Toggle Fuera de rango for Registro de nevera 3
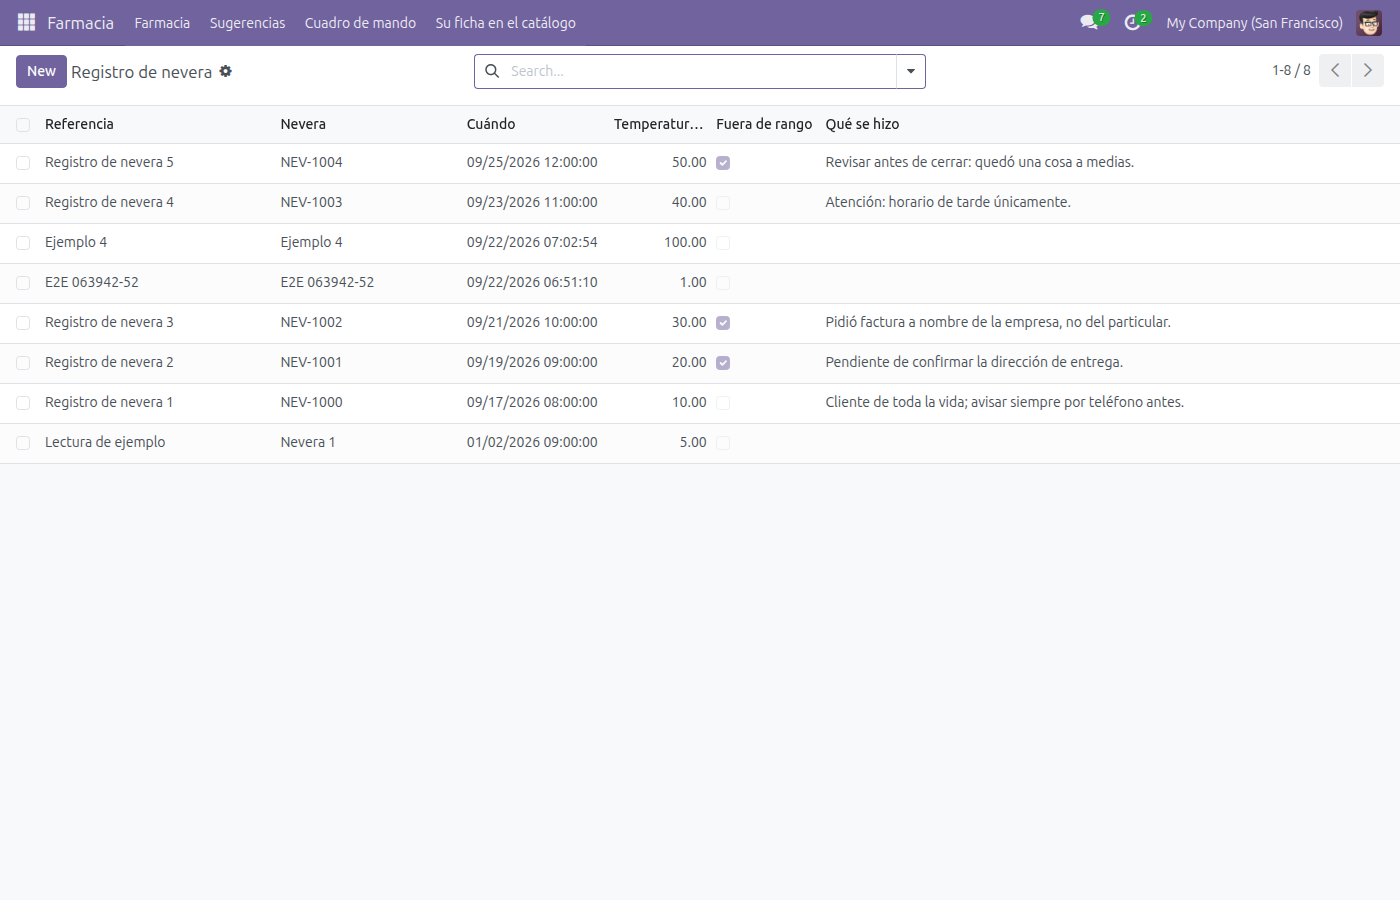1400x900 pixels. [723, 323]
